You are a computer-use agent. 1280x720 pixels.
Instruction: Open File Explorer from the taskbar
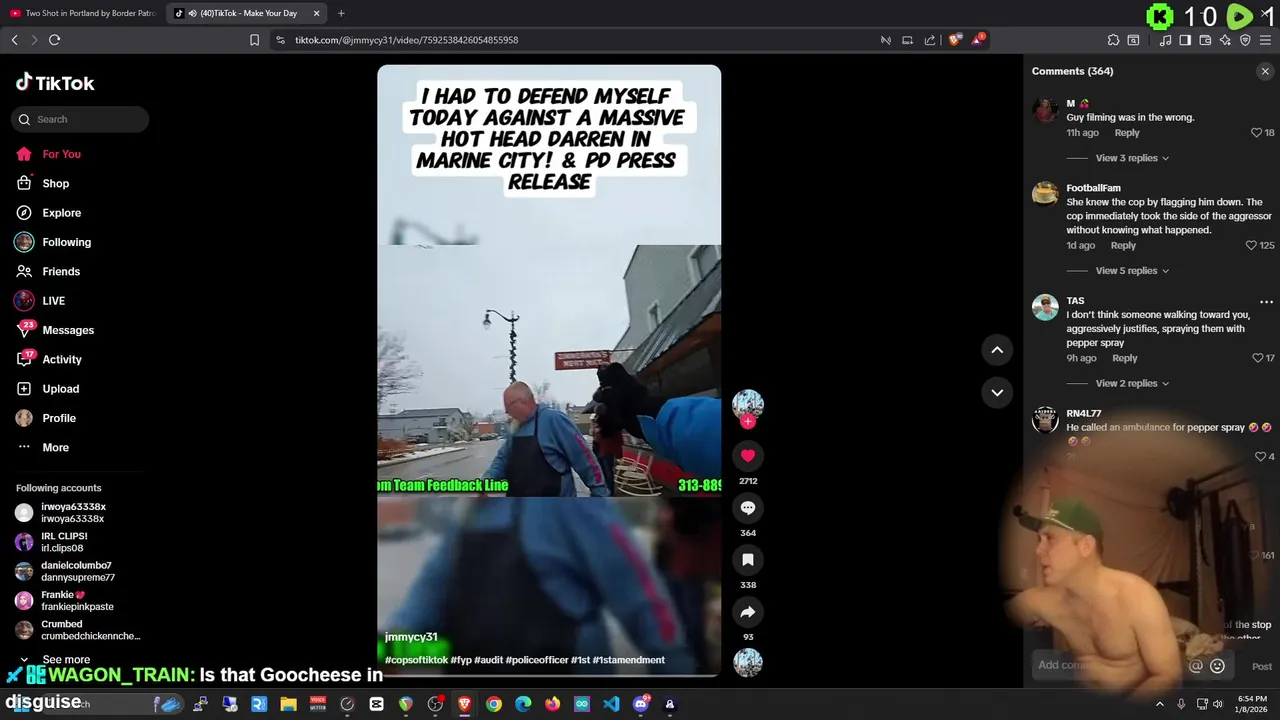click(x=288, y=704)
